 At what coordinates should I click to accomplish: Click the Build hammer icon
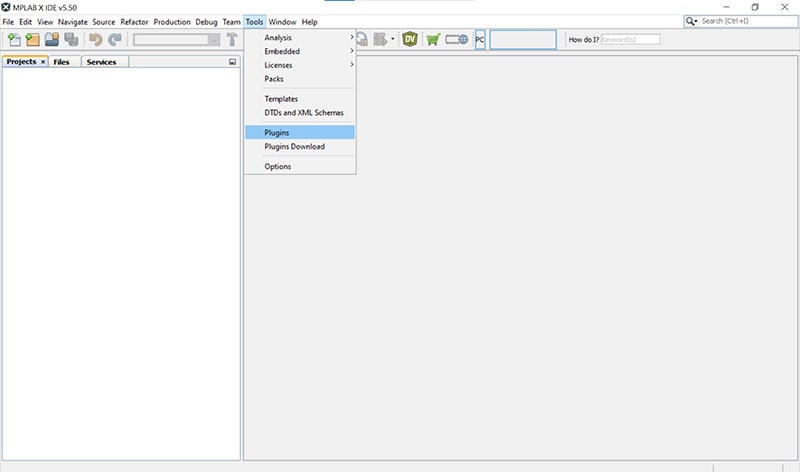coord(232,39)
